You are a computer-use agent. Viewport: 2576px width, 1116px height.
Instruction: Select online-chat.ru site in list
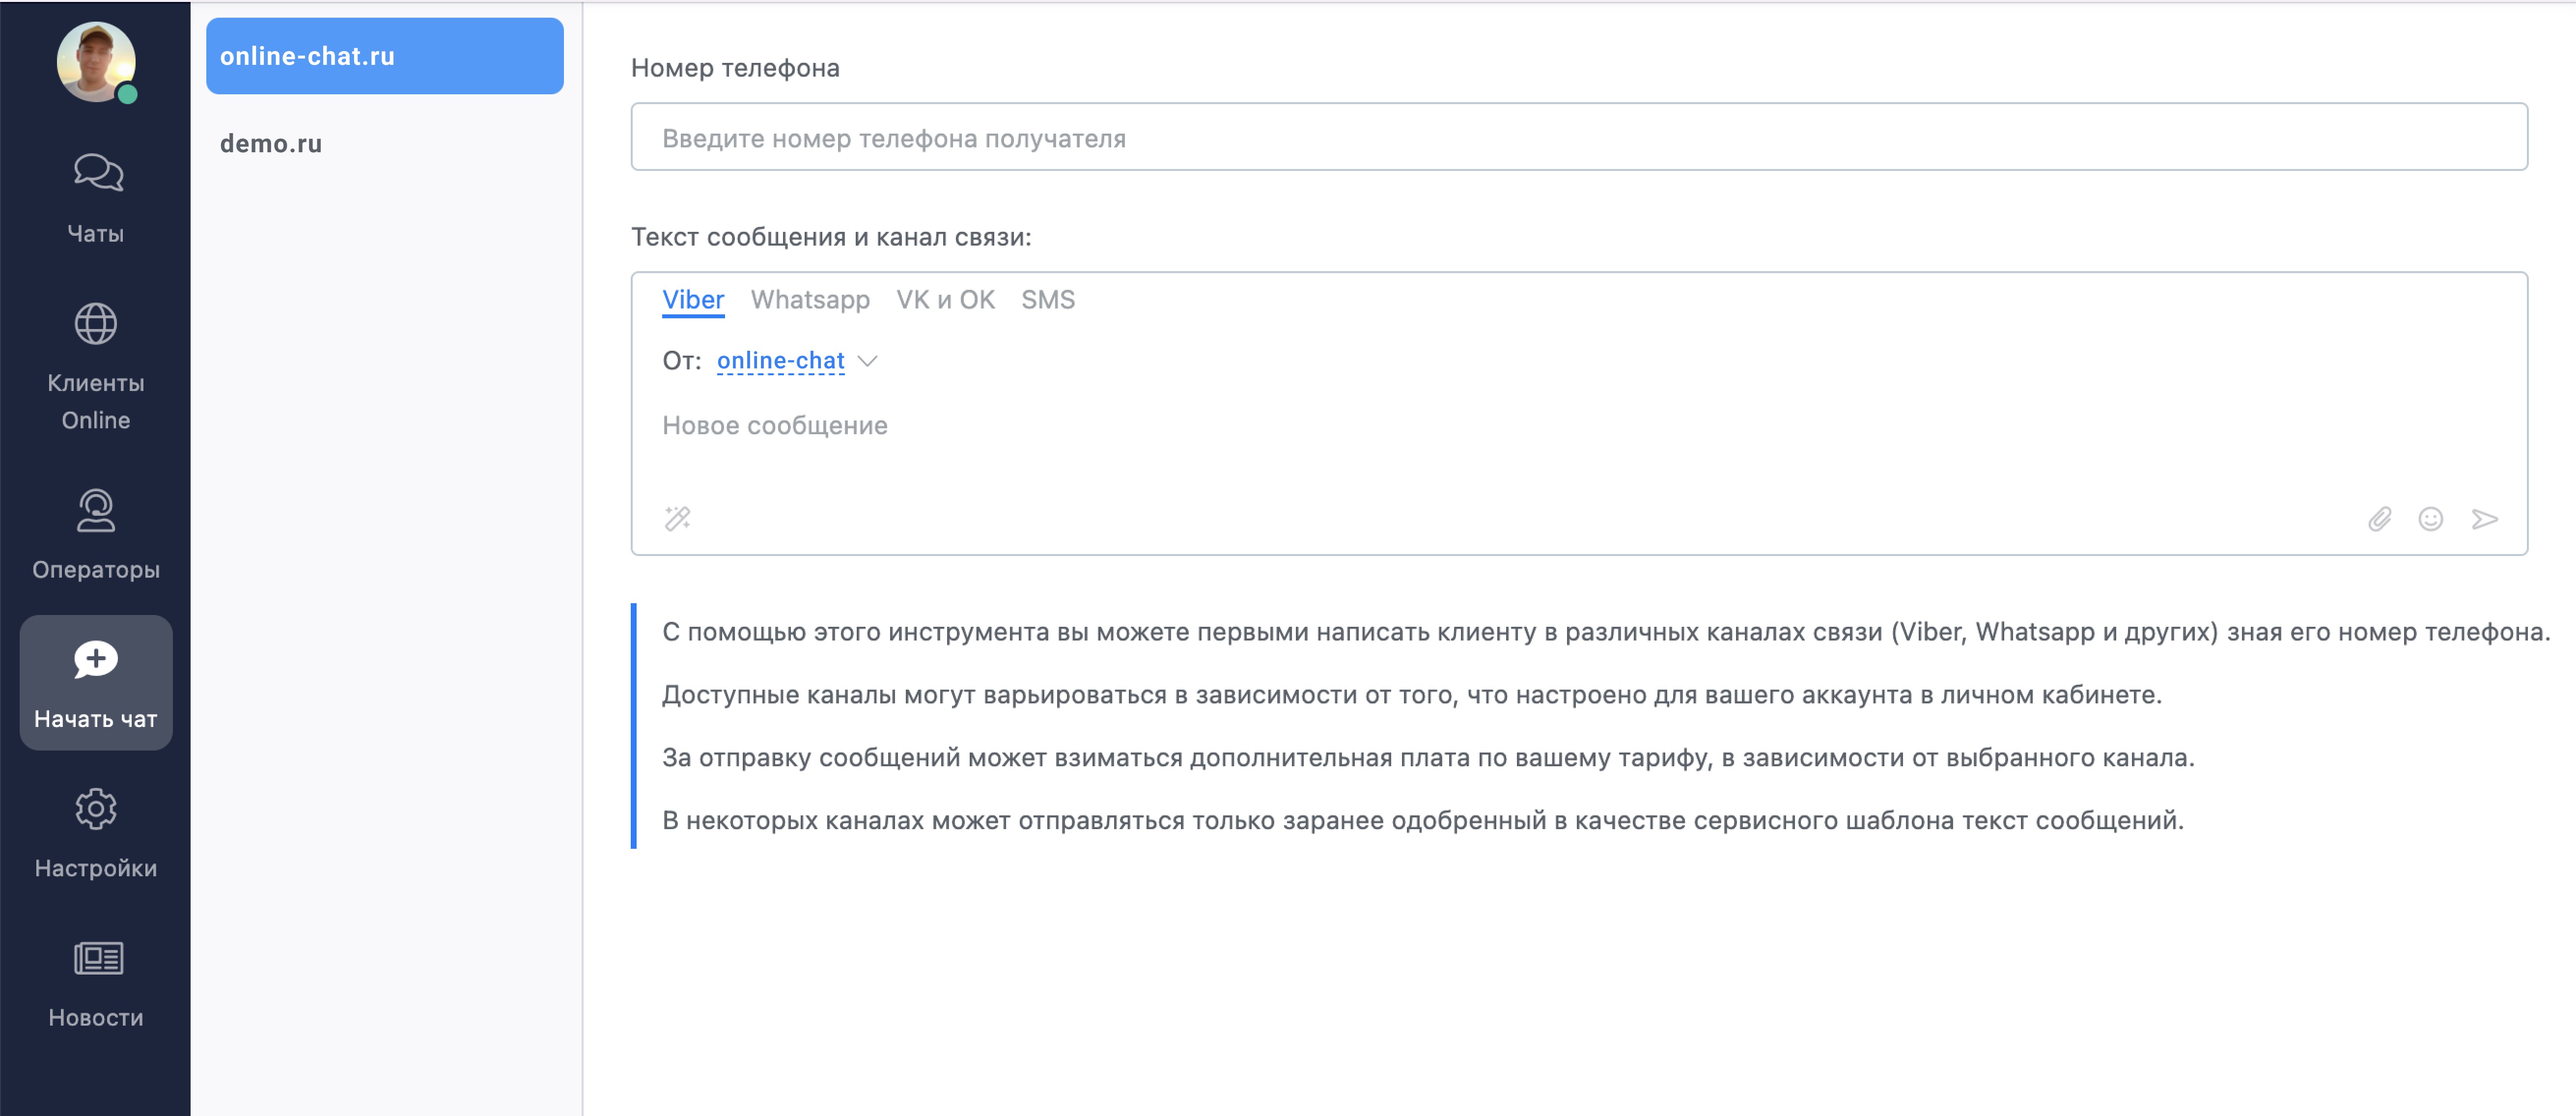coord(384,56)
